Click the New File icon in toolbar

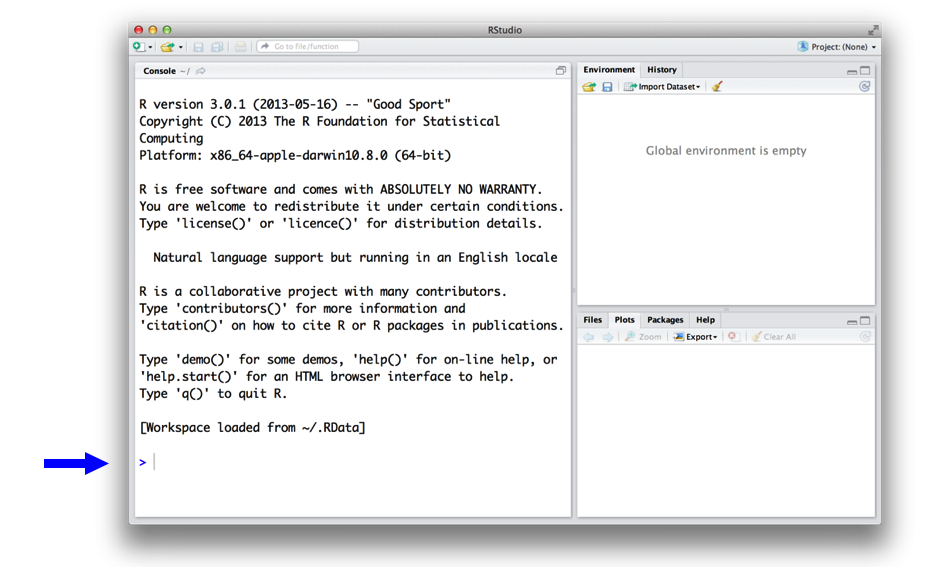coord(138,47)
